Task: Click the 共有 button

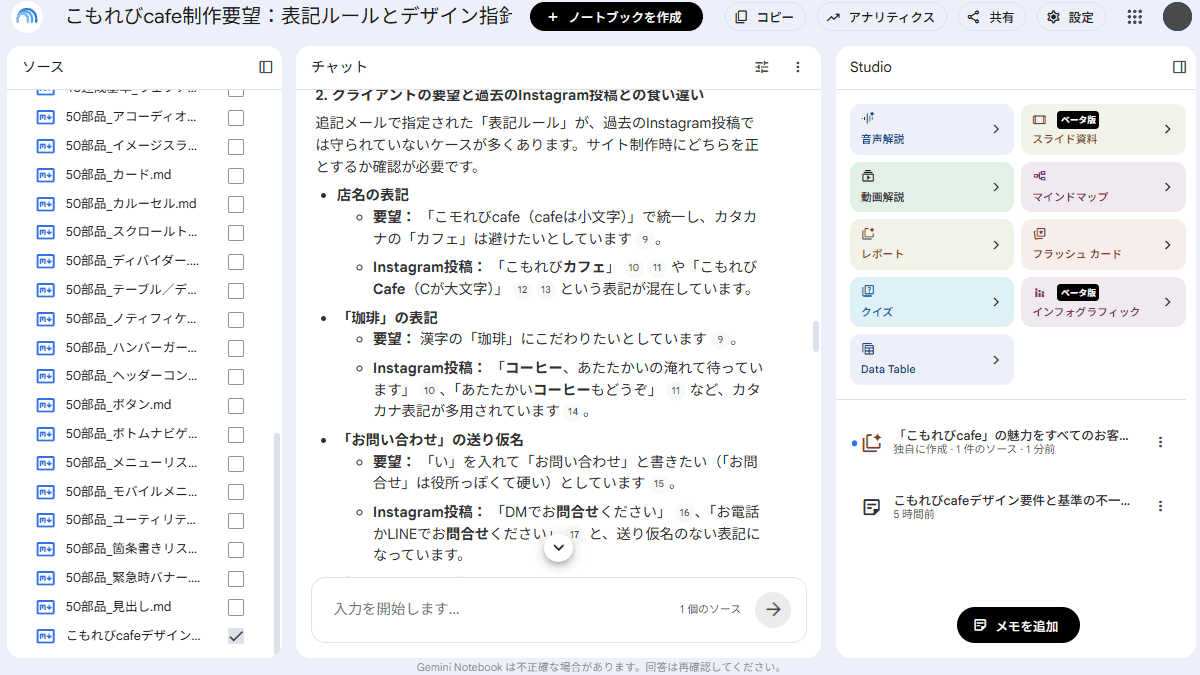Action: [992, 17]
